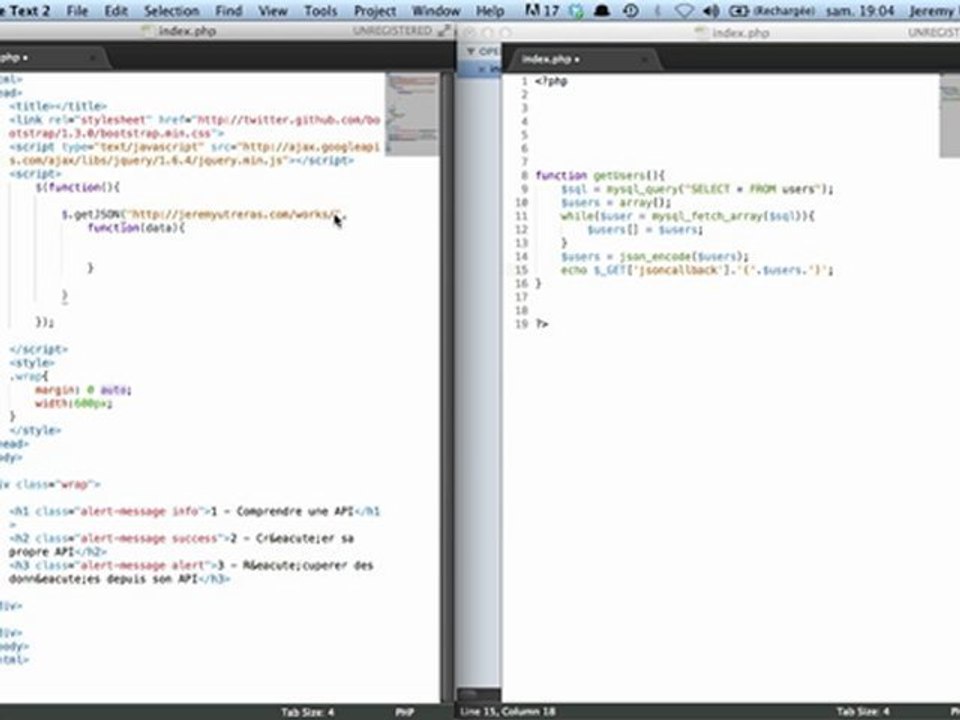Screen dimensions: 960x720
Task: Click the while mysql_fetch_array line
Action: click(x=688, y=216)
